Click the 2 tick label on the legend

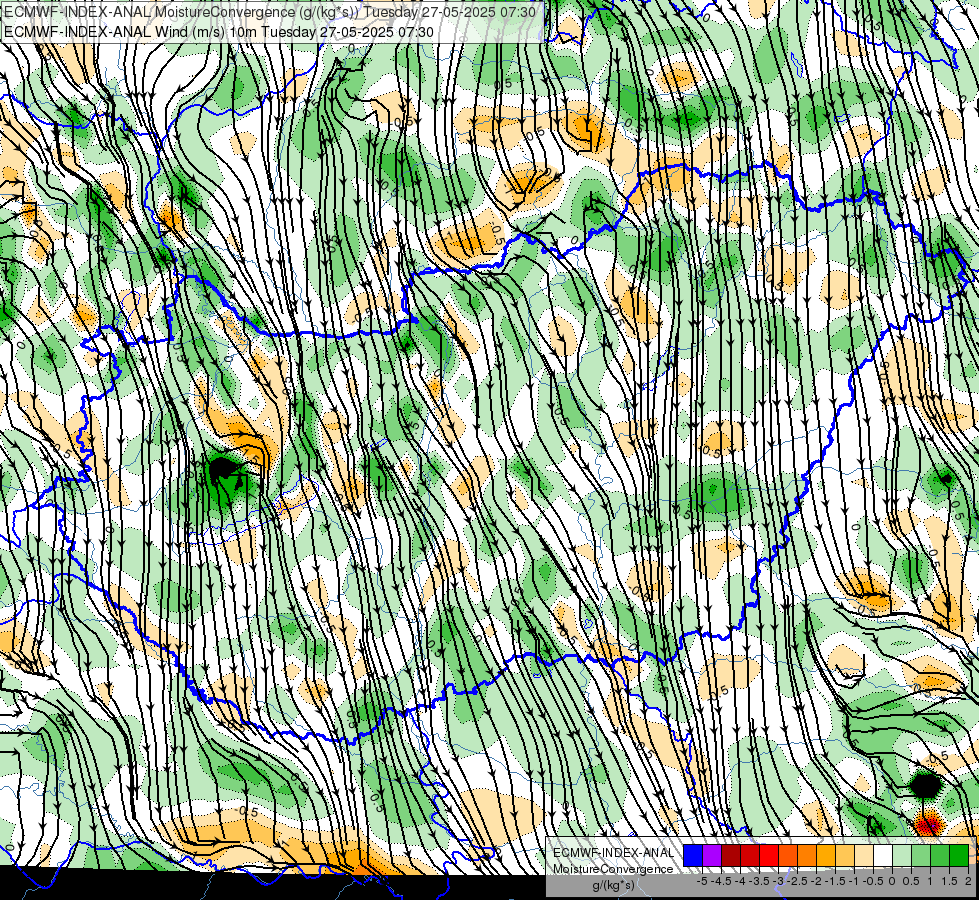pos(968,881)
